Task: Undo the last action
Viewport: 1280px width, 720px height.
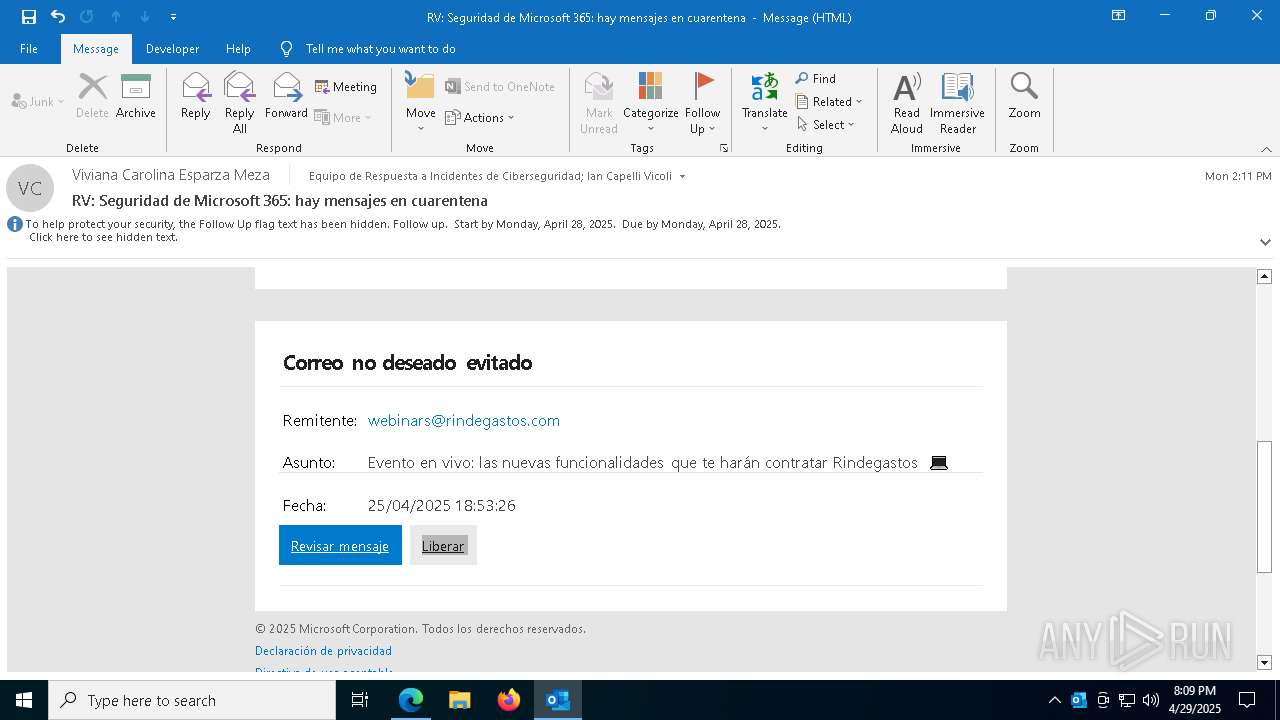Action: tap(58, 17)
